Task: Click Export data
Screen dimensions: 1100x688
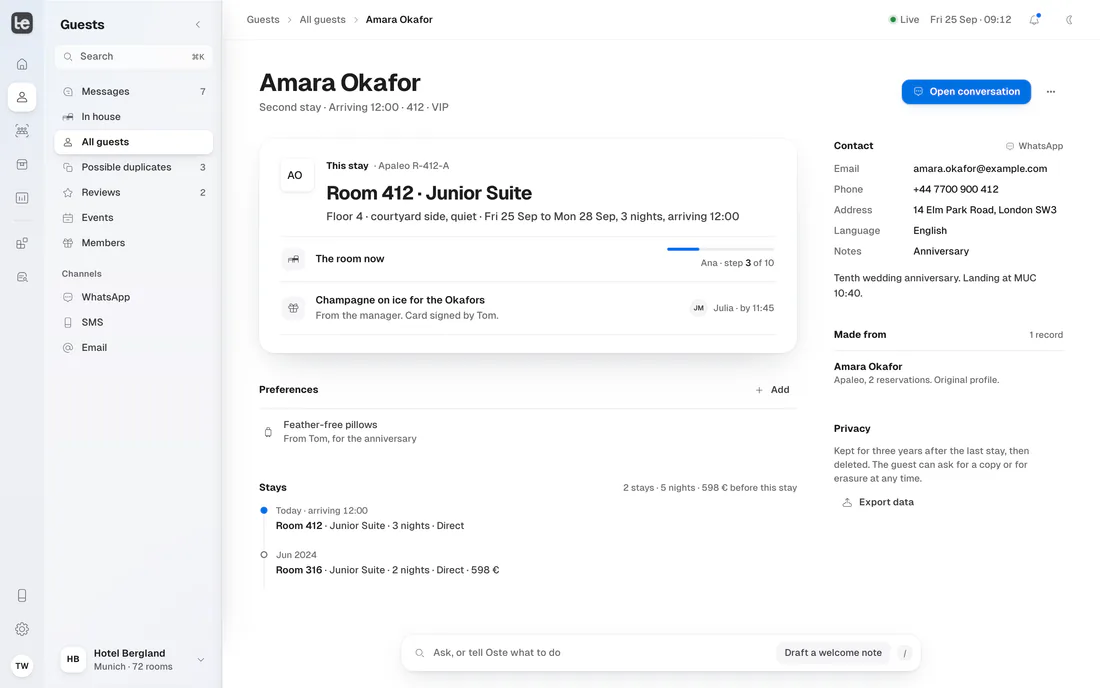Action: pyautogui.click(x=878, y=502)
